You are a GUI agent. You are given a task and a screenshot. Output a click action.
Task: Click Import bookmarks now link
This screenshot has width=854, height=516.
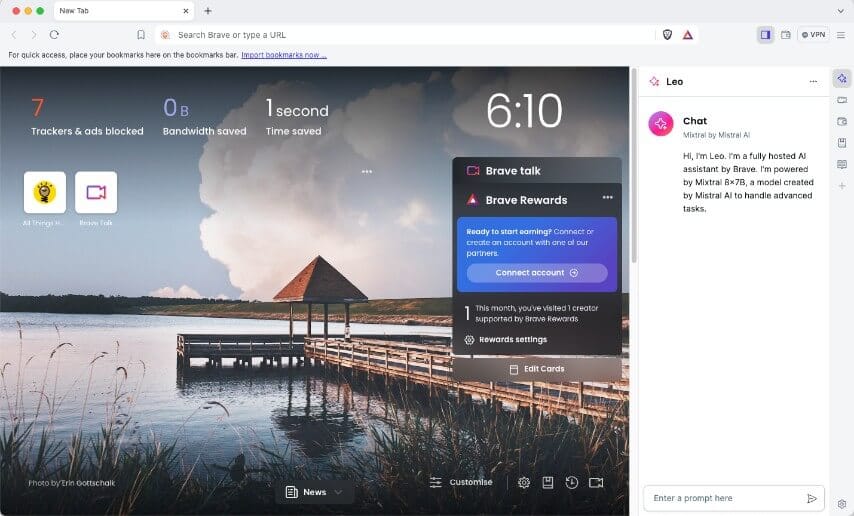click(284, 55)
